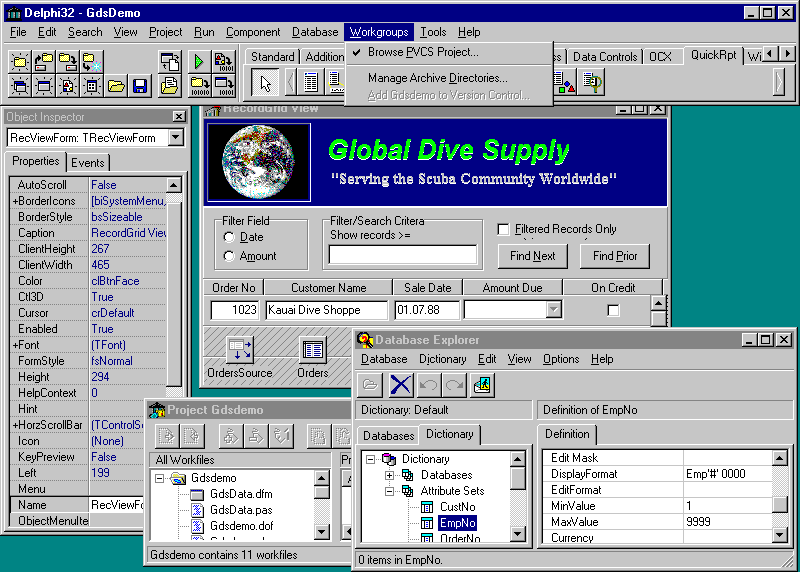Click the Open file folder icon in main toolbar

(x=116, y=85)
